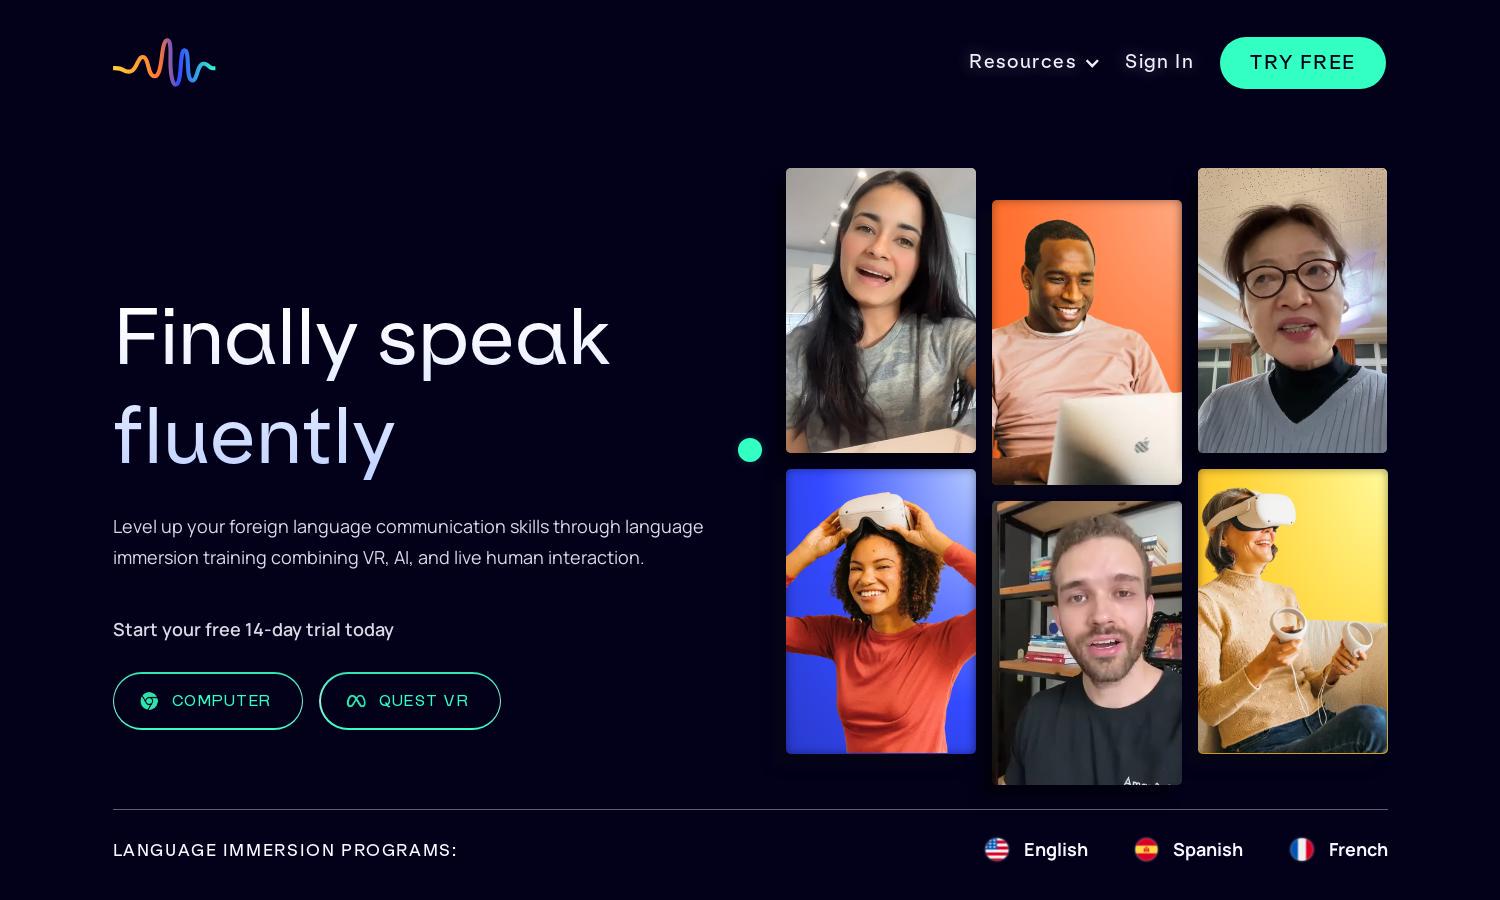This screenshot has width=1500, height=900.
Task: Open photo of woman lifting VR headset on blue background
Action: 881,611
